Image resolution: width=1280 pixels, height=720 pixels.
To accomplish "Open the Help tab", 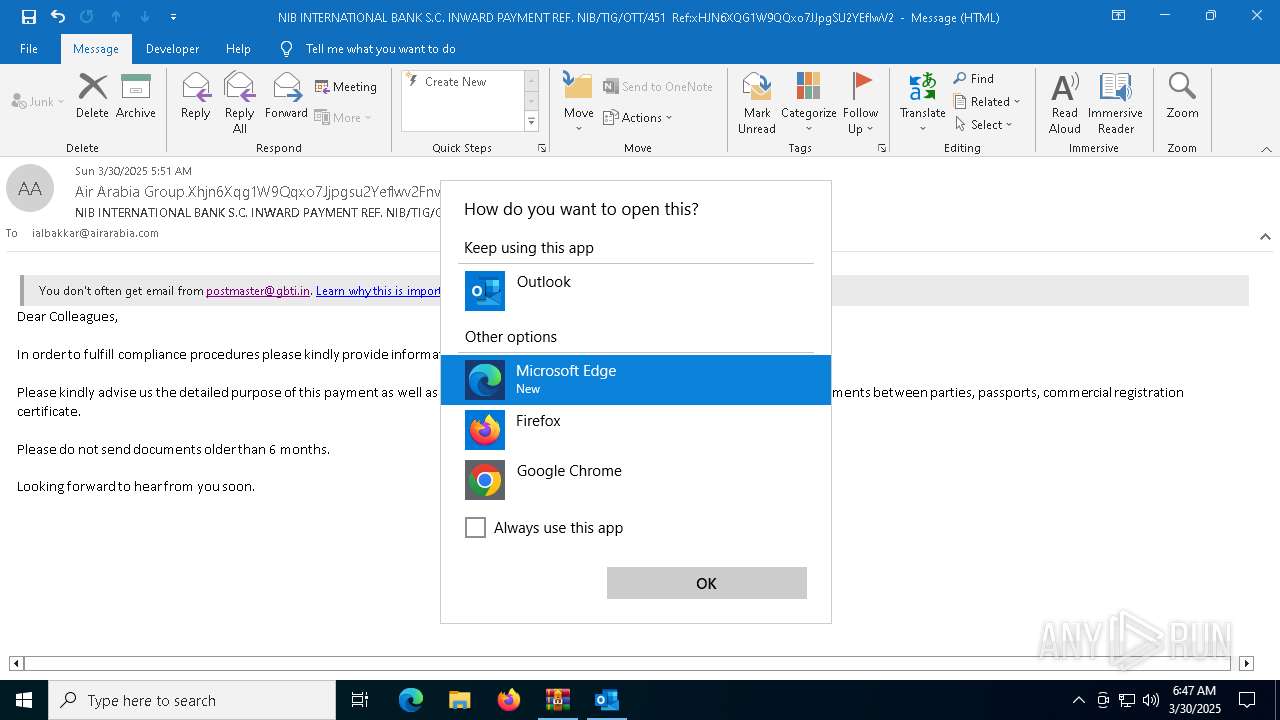I will click(238, 48).
